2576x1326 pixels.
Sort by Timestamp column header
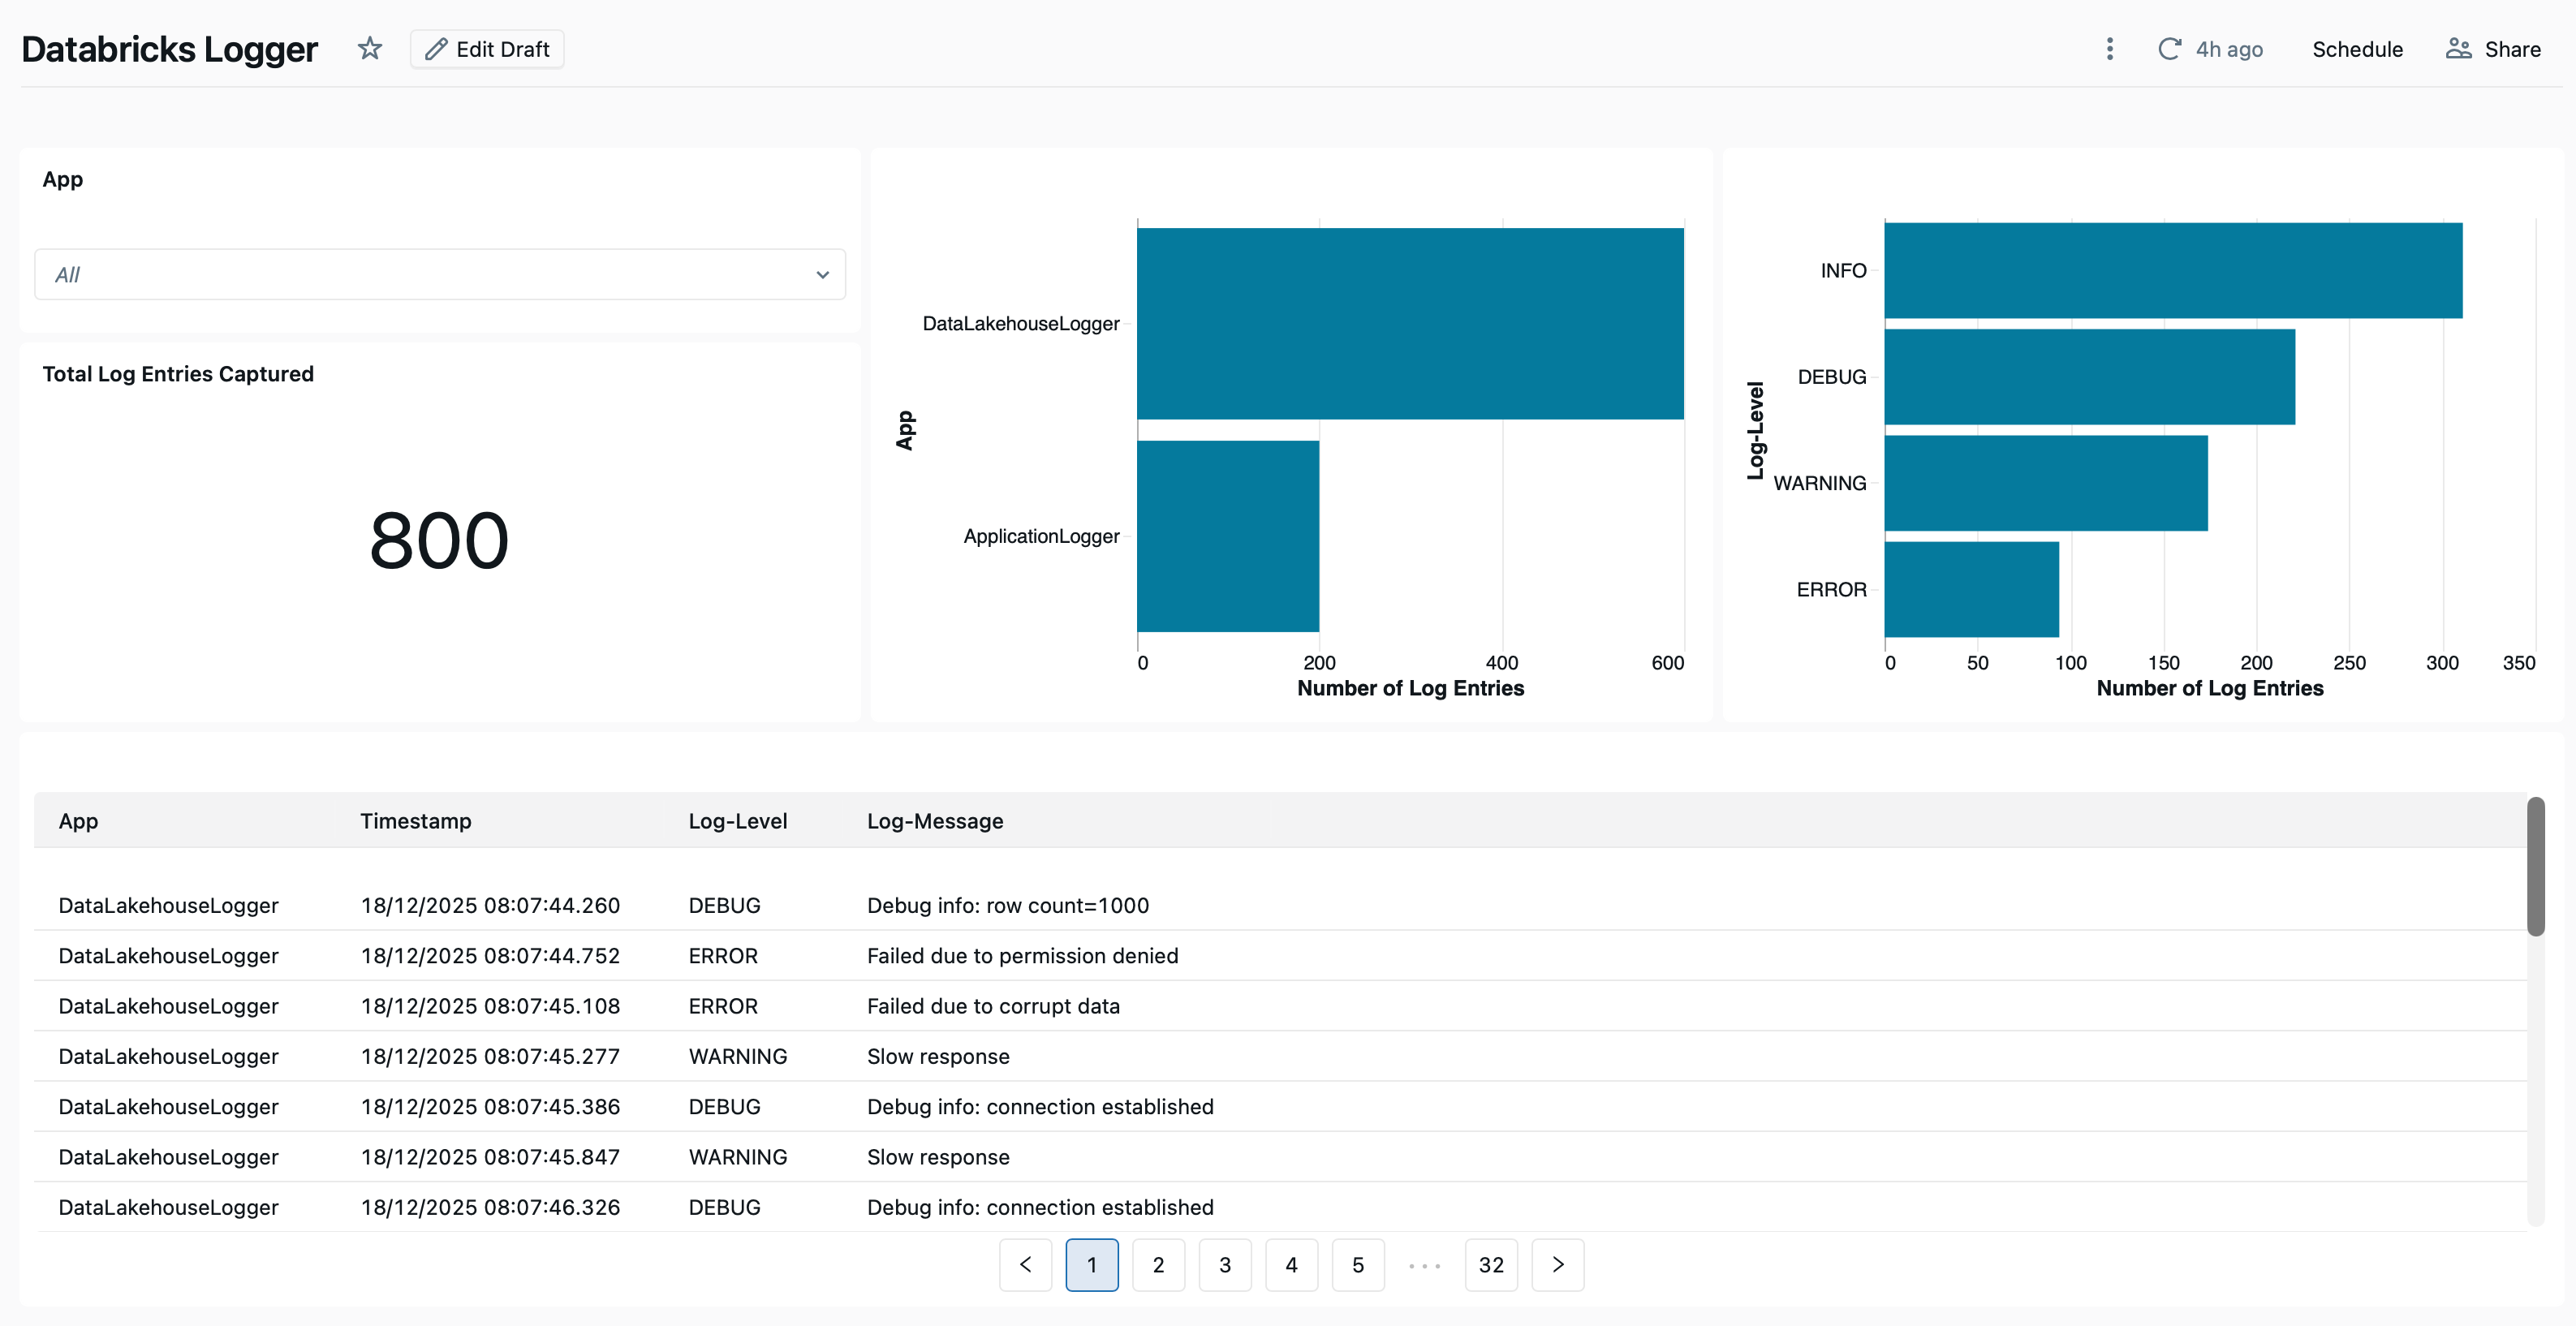click(415, 821)
